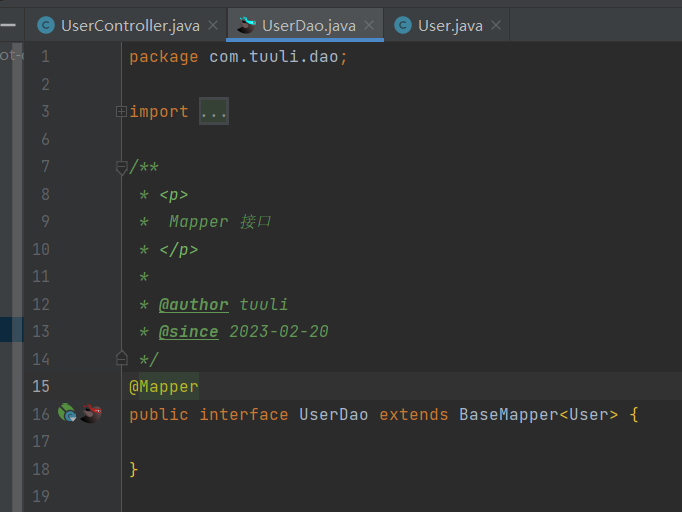Collapse the Javadoc comment from end marker
Screen dimensions: 682x512
click(x=121, y=358)
